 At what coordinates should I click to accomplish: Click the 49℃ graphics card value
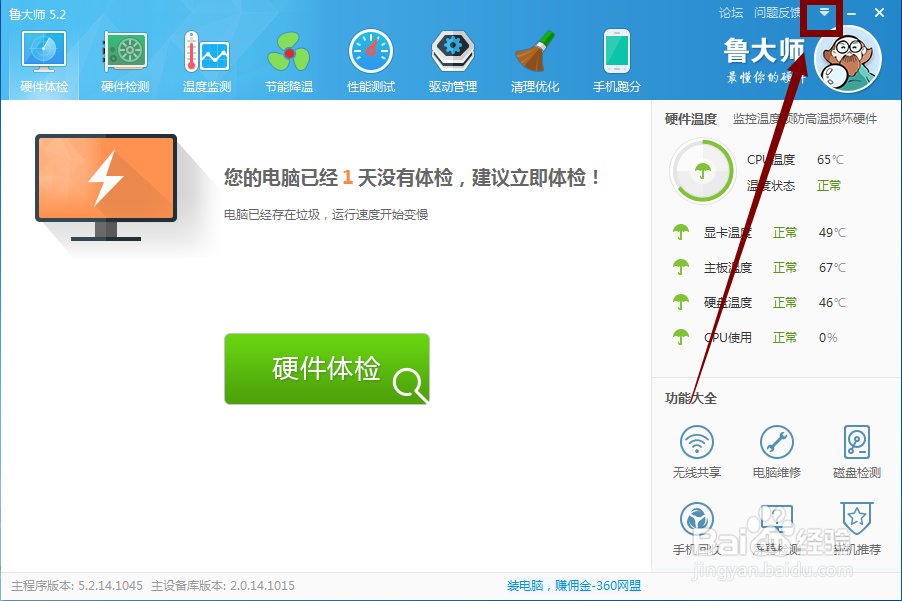click(x=832, y=232)
